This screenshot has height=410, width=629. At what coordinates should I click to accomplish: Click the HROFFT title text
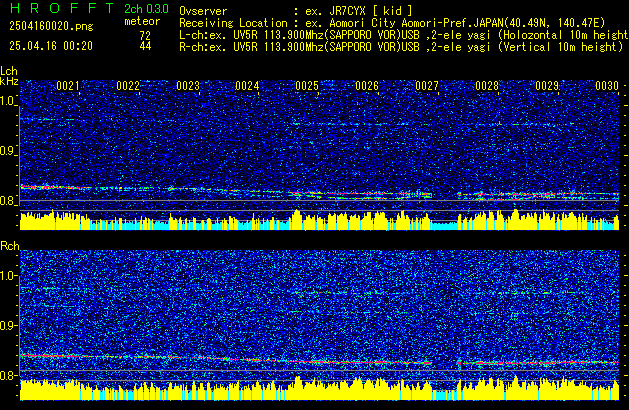[x=62, y=8]
